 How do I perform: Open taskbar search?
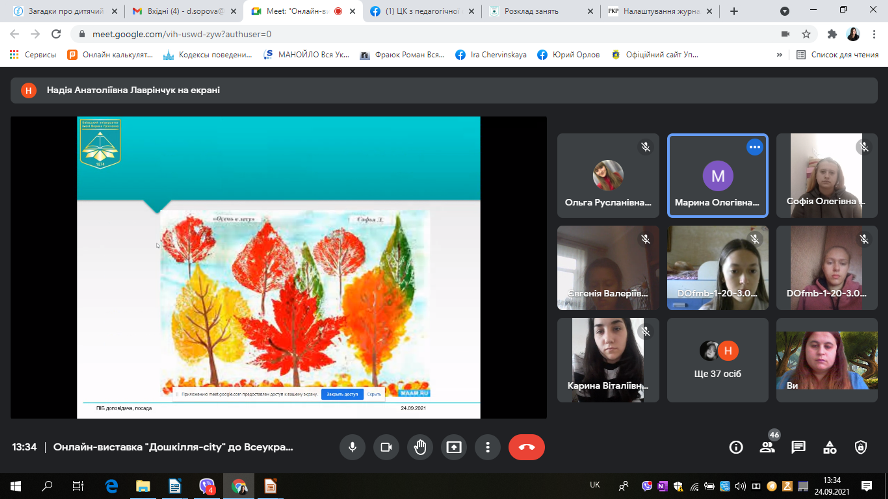(47, 486)
